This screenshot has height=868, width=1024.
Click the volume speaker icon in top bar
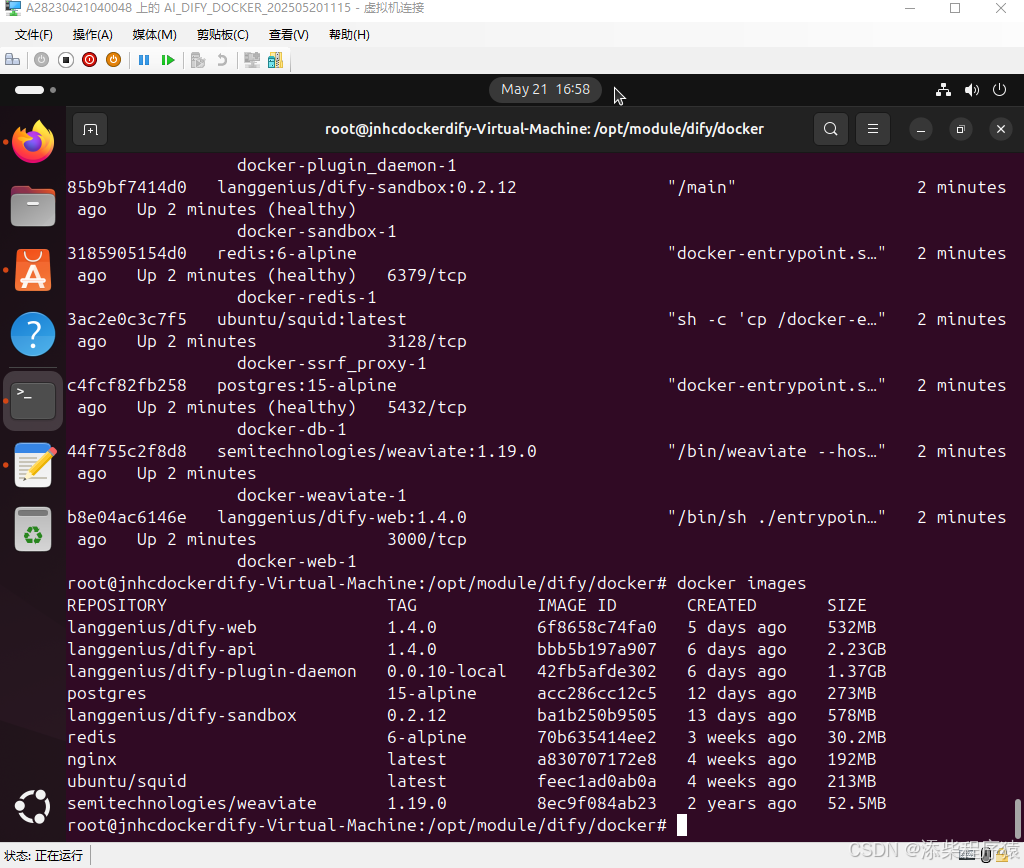(972, 89)
